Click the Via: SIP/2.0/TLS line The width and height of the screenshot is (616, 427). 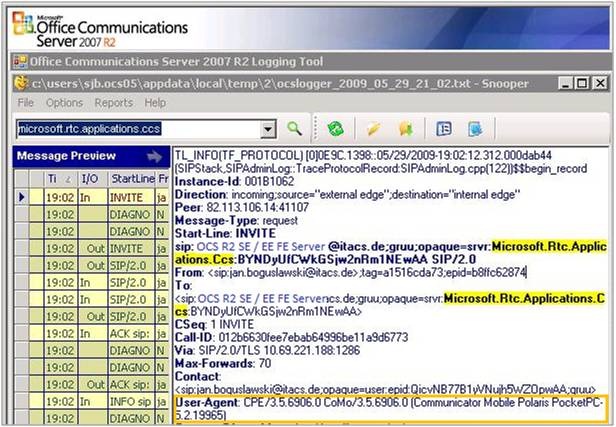pos(267,350)
